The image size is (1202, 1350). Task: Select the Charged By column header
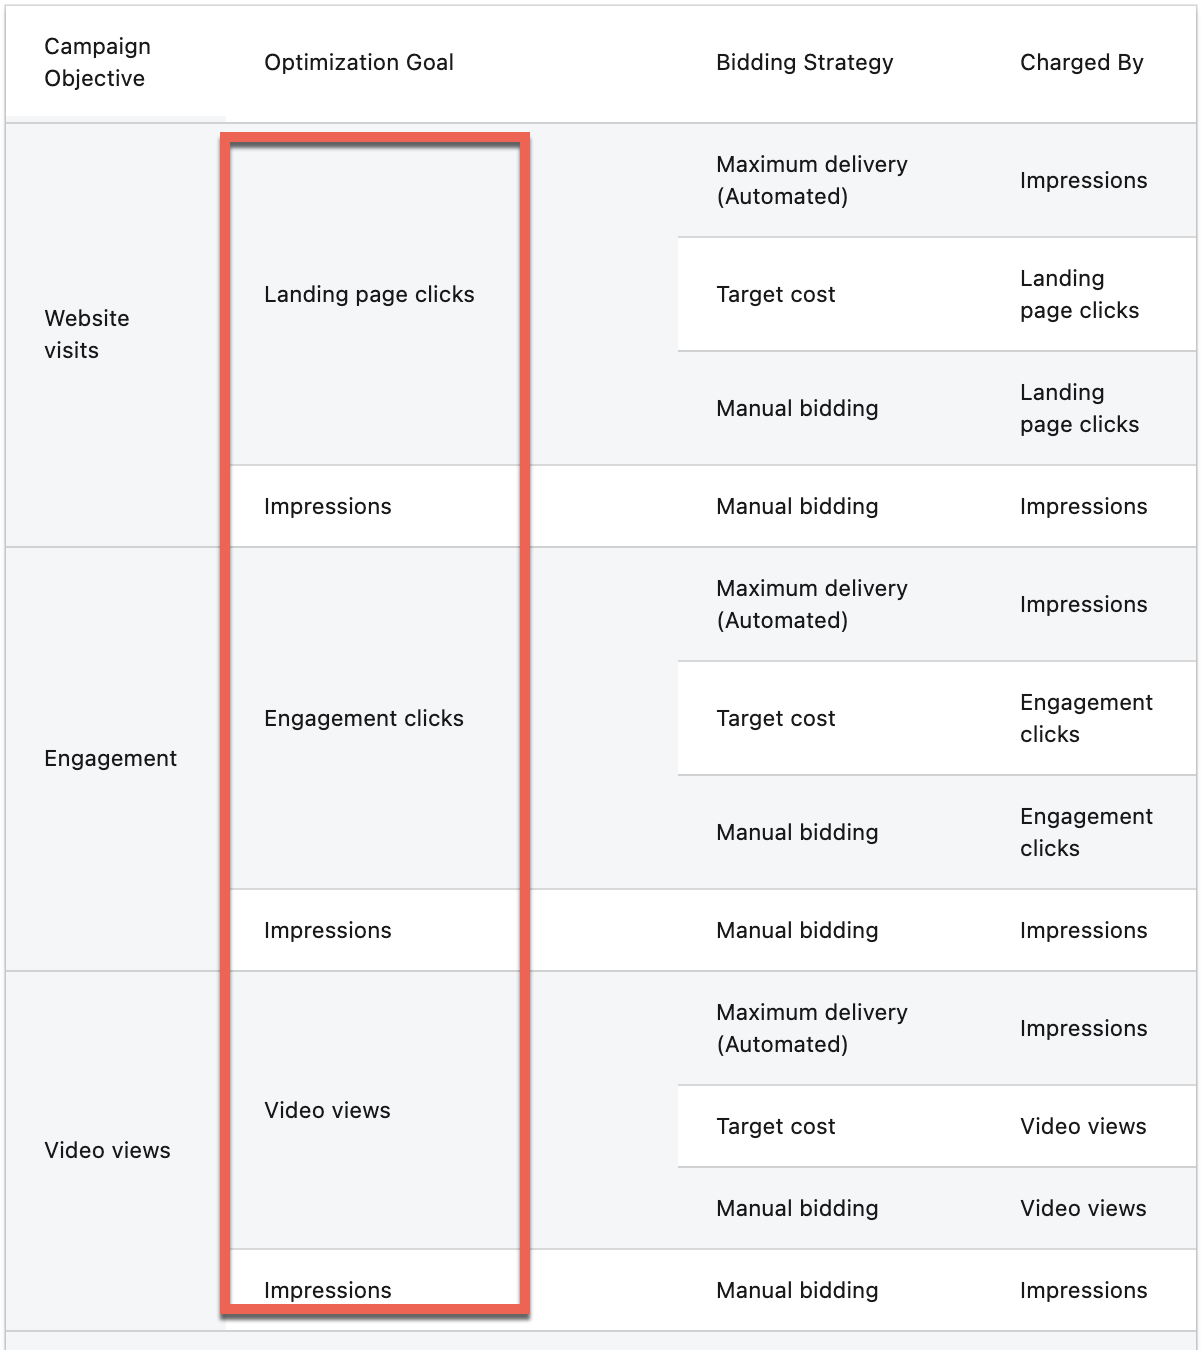coord(1081,62)
